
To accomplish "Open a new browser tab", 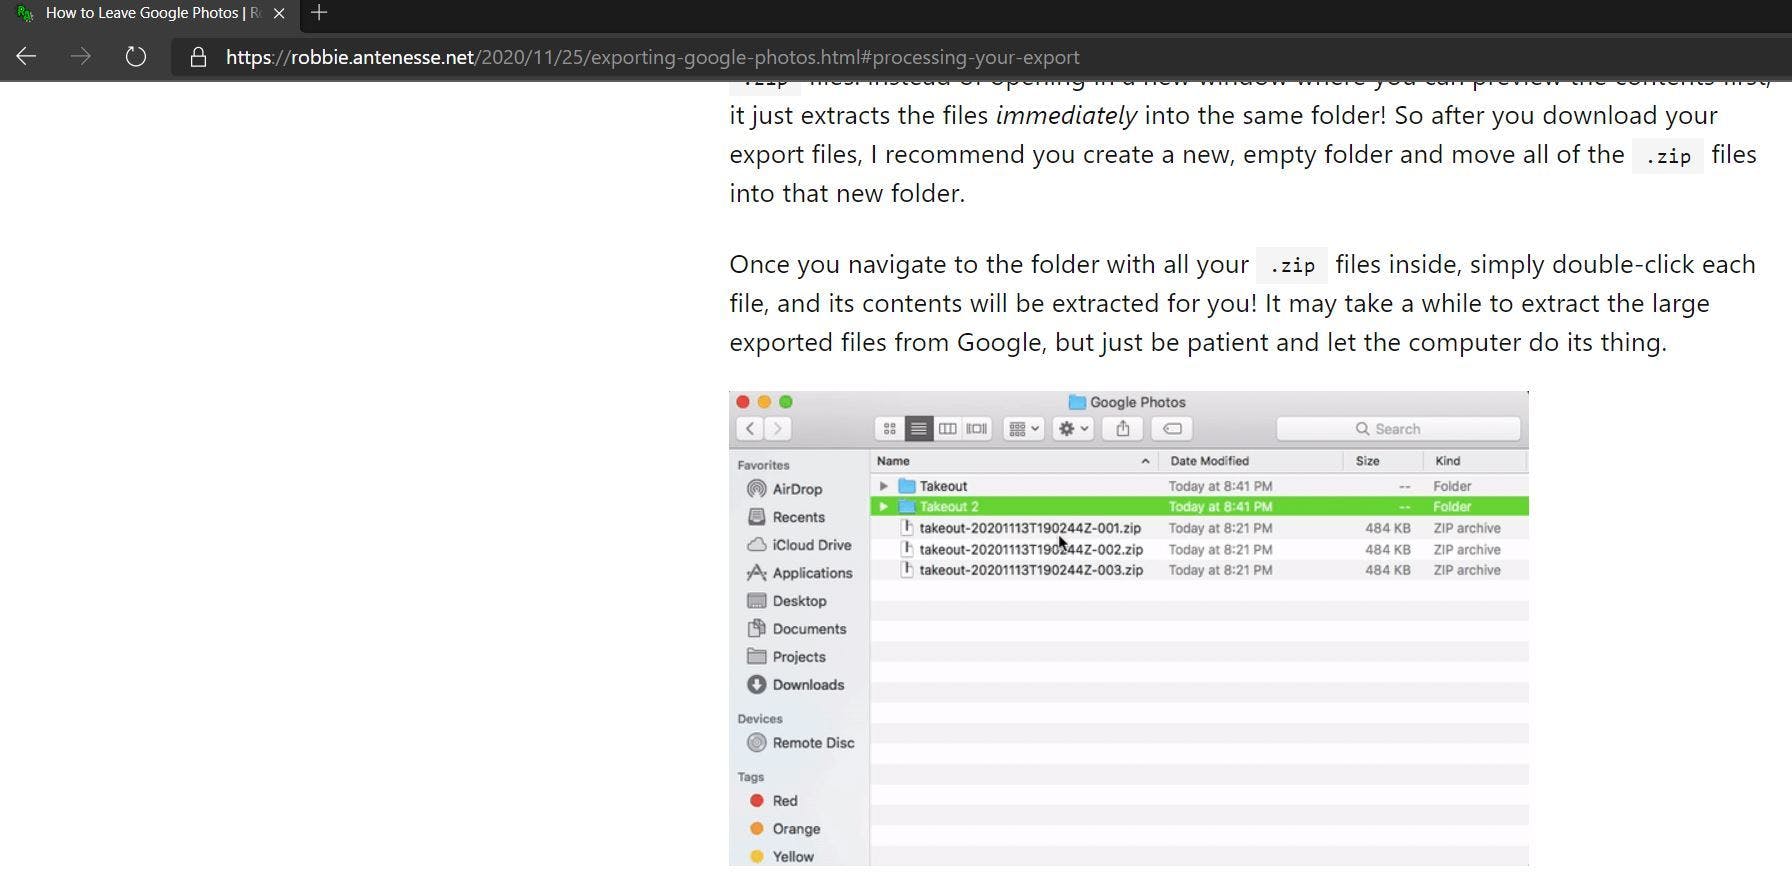I will [319, 13].
